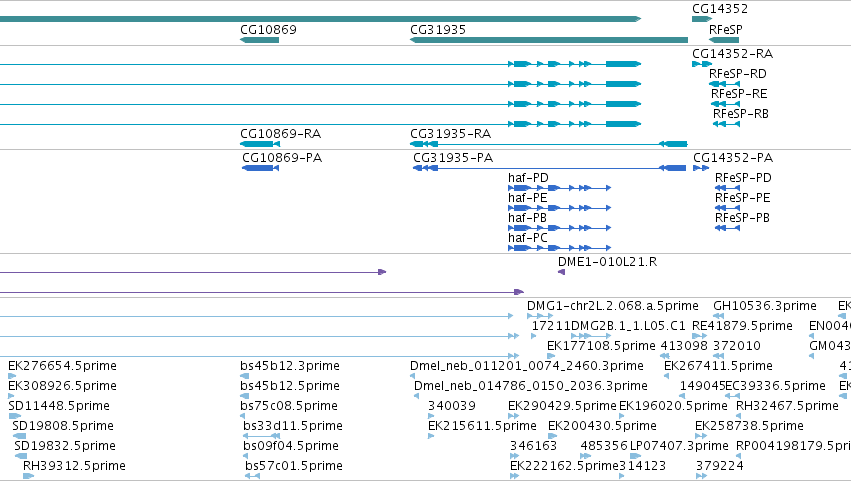Select DMG1-chr2L.2.068.a.5prime label
The height and width of the screenshot is (481, 851).
pyautogui.click(x=613, y=306)
